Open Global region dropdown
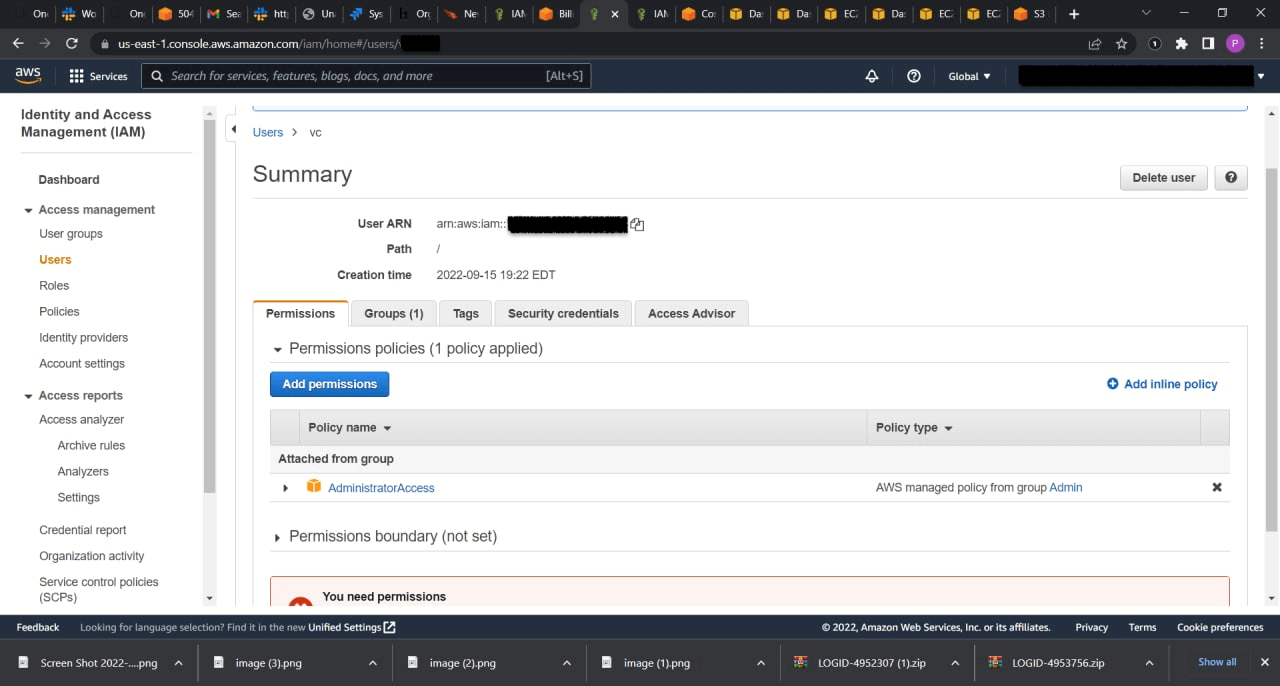The image size is (1280, 686). (x=969, y=76)
